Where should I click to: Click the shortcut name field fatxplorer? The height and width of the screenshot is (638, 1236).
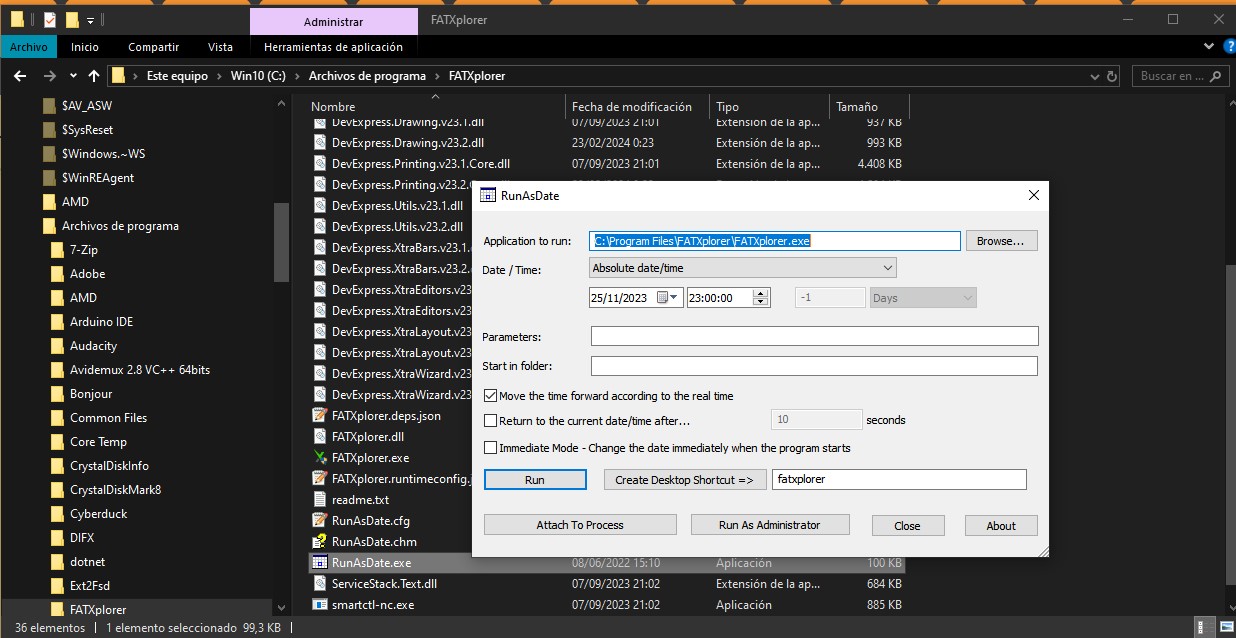tap(899, 480)
